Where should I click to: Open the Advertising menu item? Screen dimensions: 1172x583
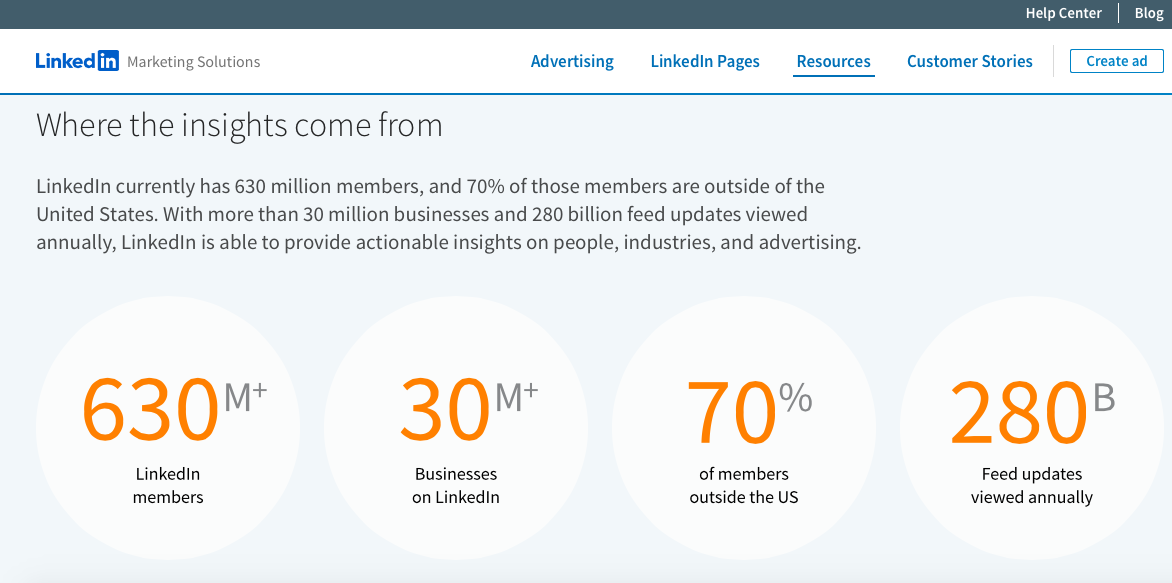coord(572,61)
